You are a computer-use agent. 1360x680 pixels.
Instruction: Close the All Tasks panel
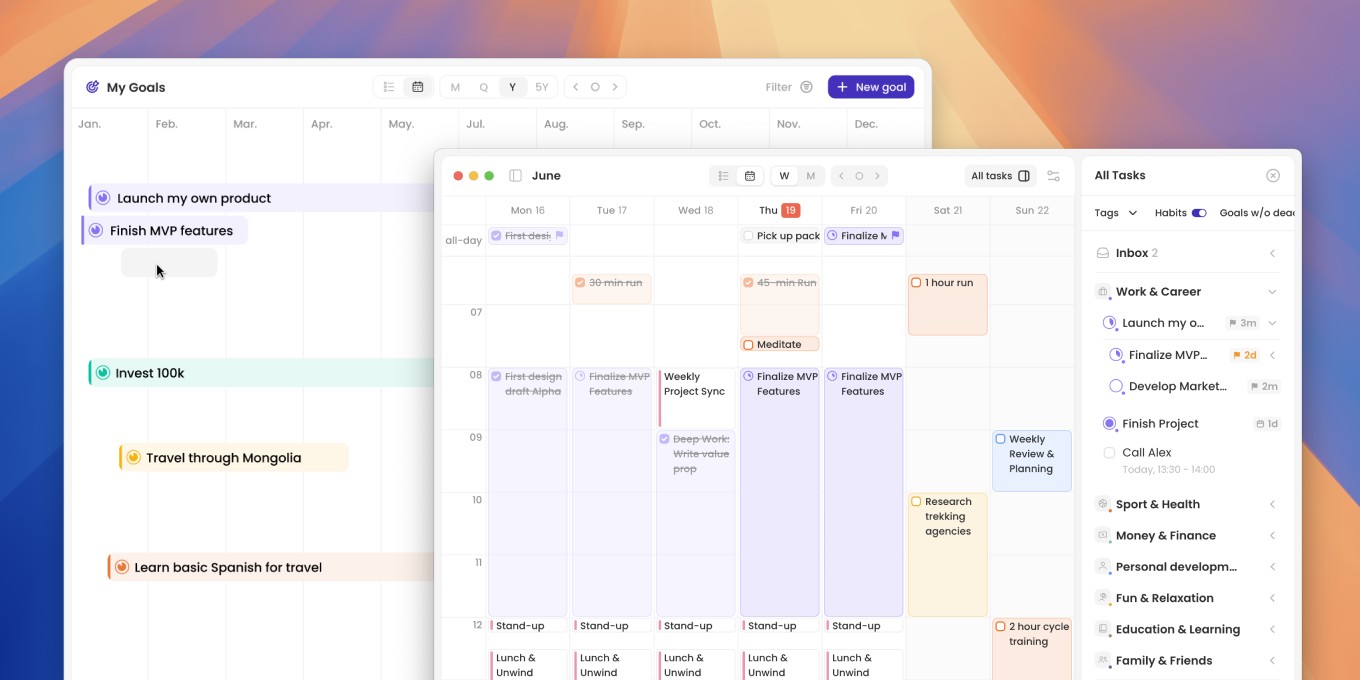[1272, 175]
